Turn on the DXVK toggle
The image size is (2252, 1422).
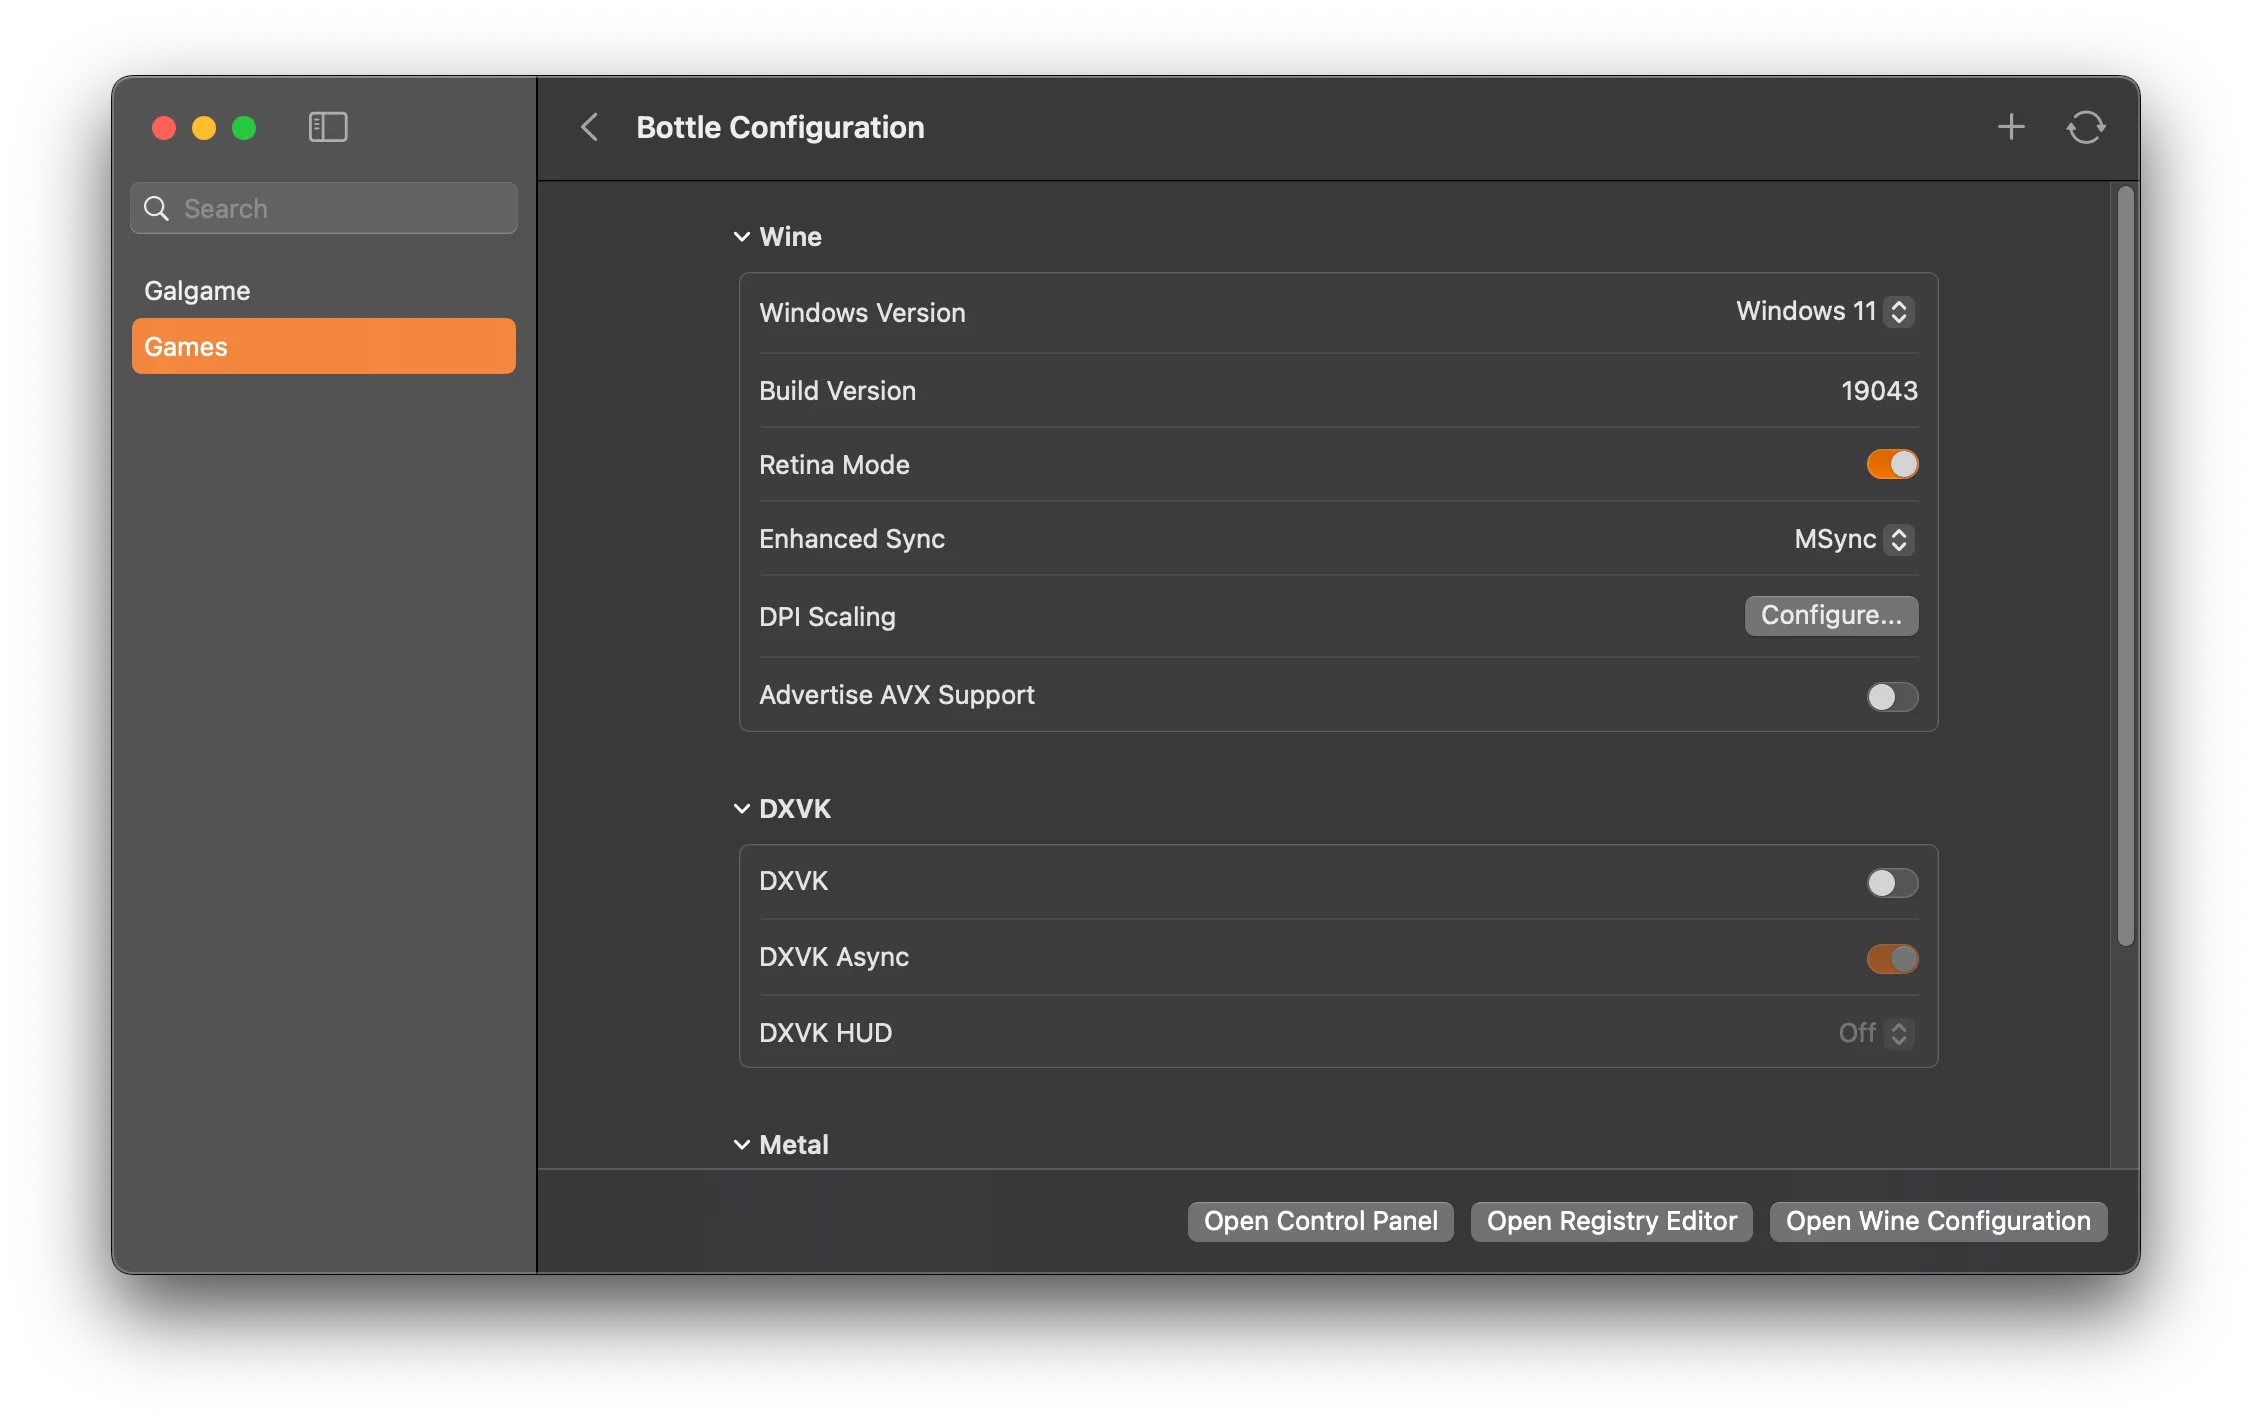click(x=1891, y=882)
